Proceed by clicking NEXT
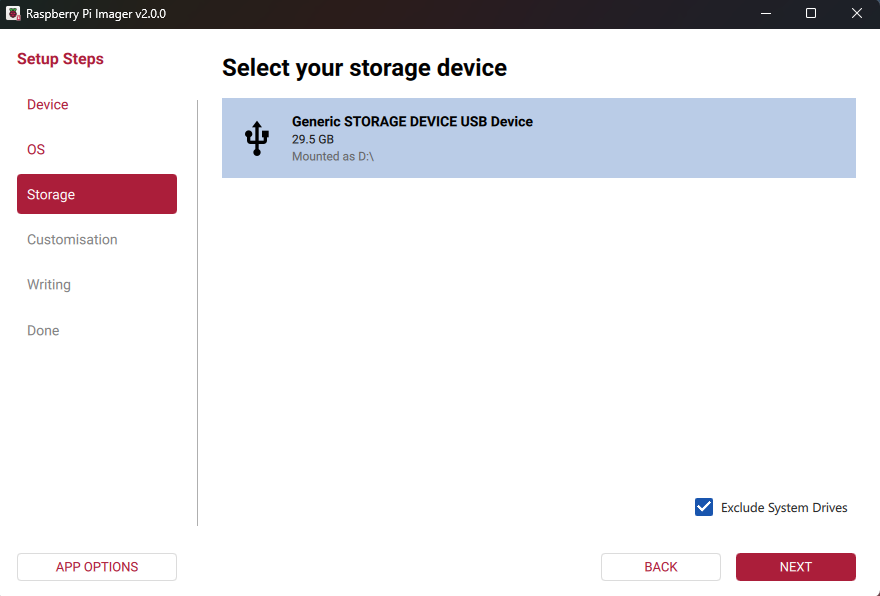 (x=795, y=567)
